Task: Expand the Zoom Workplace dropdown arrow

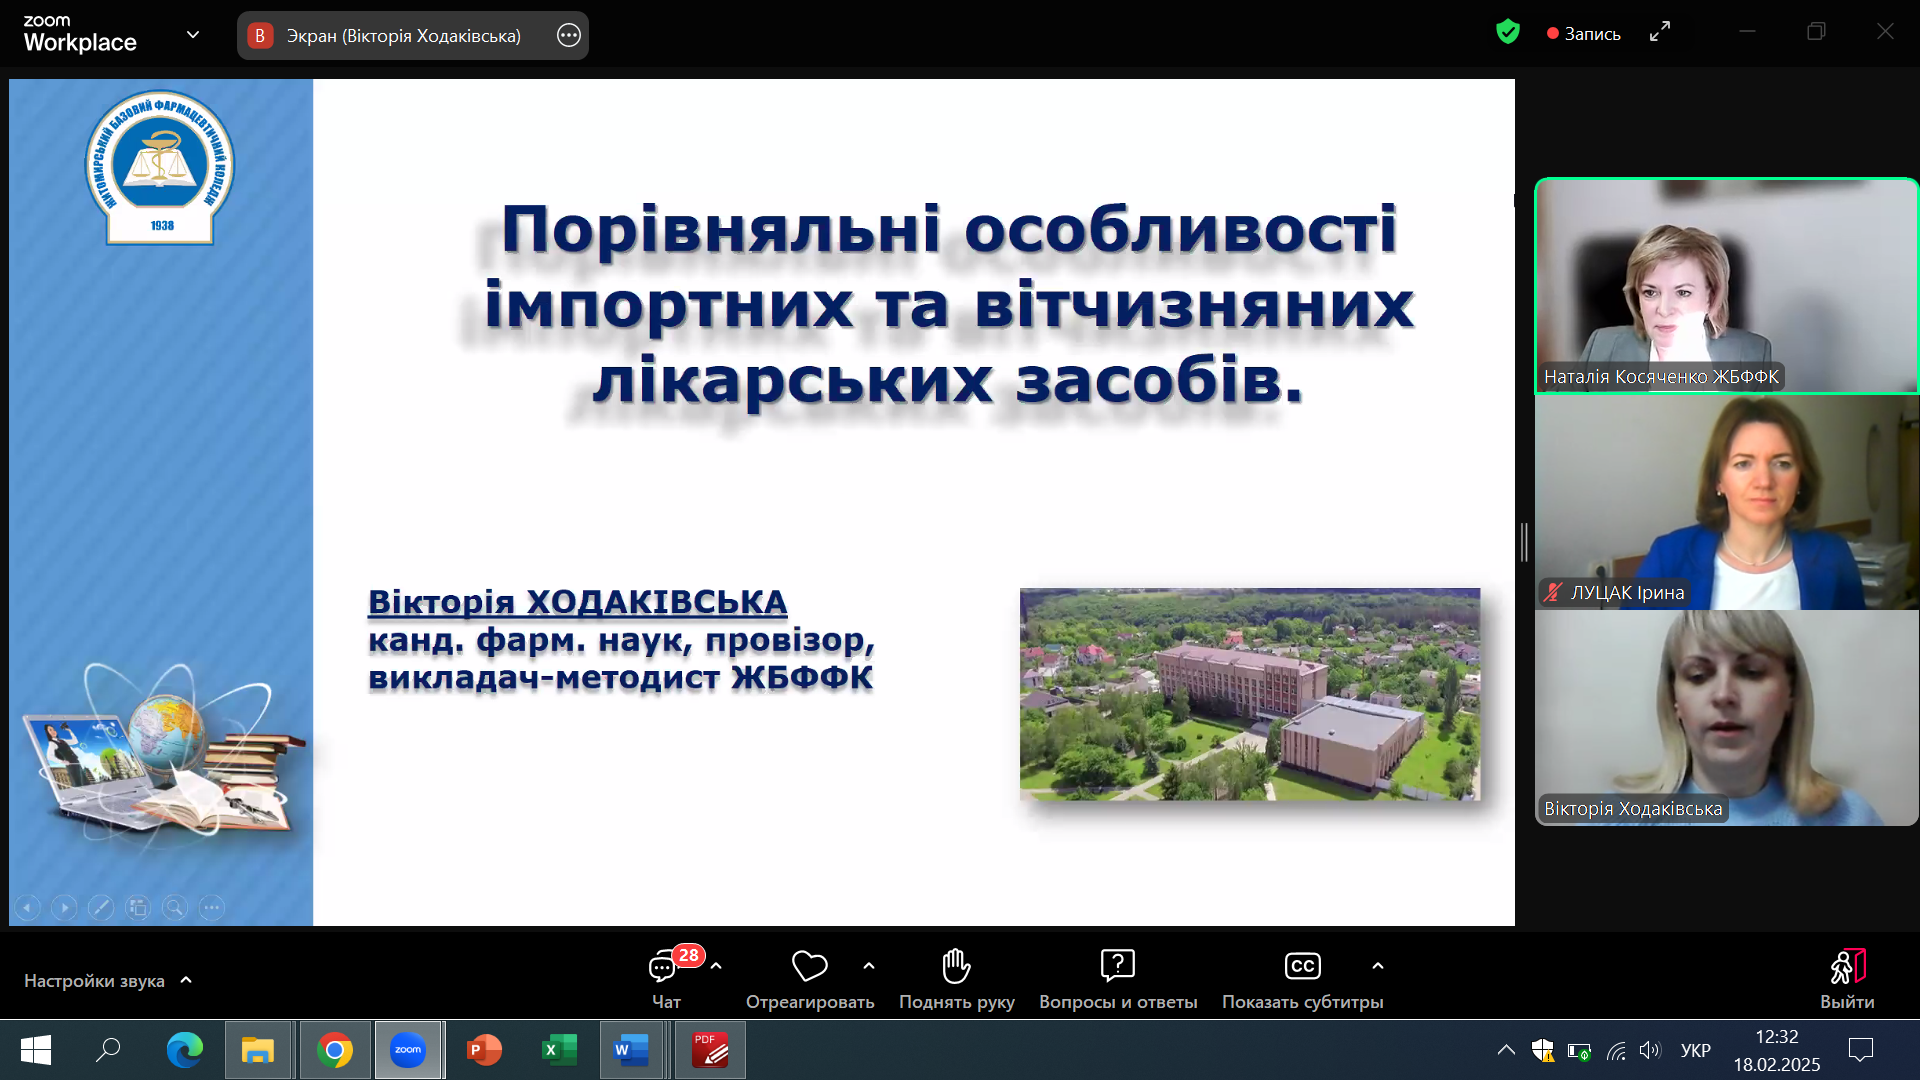Action: click(x=193, y=34)
